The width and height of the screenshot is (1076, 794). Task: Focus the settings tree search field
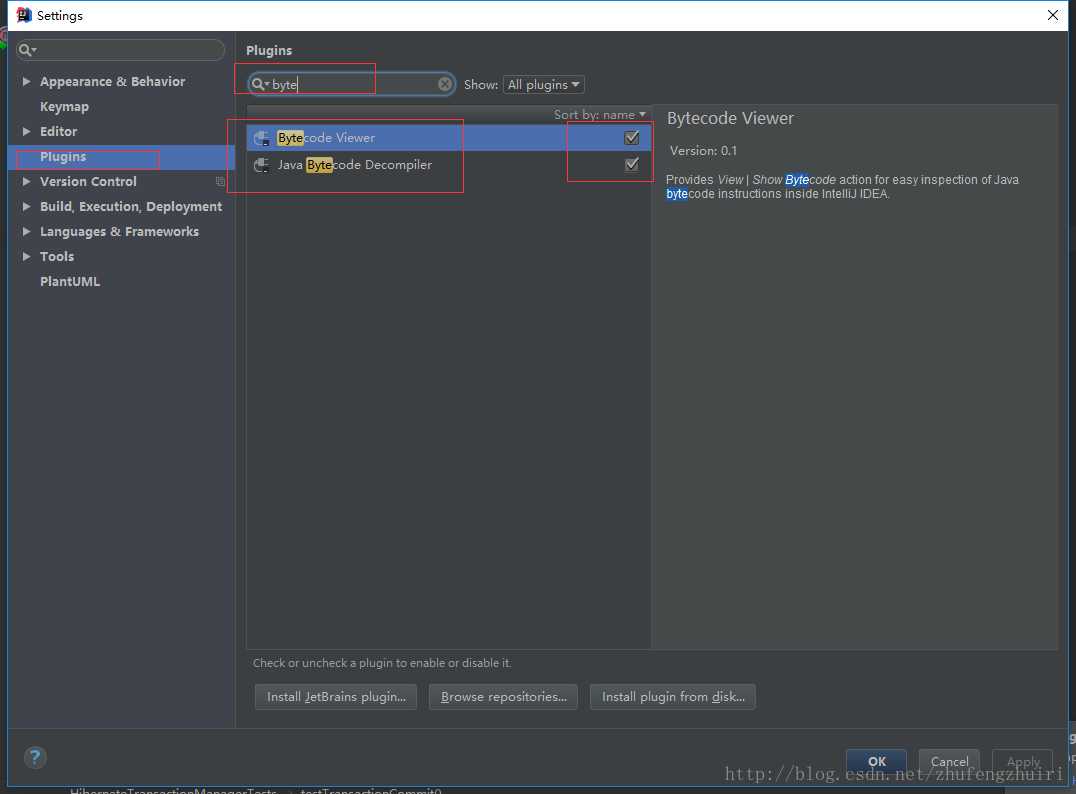click(121, 49)
